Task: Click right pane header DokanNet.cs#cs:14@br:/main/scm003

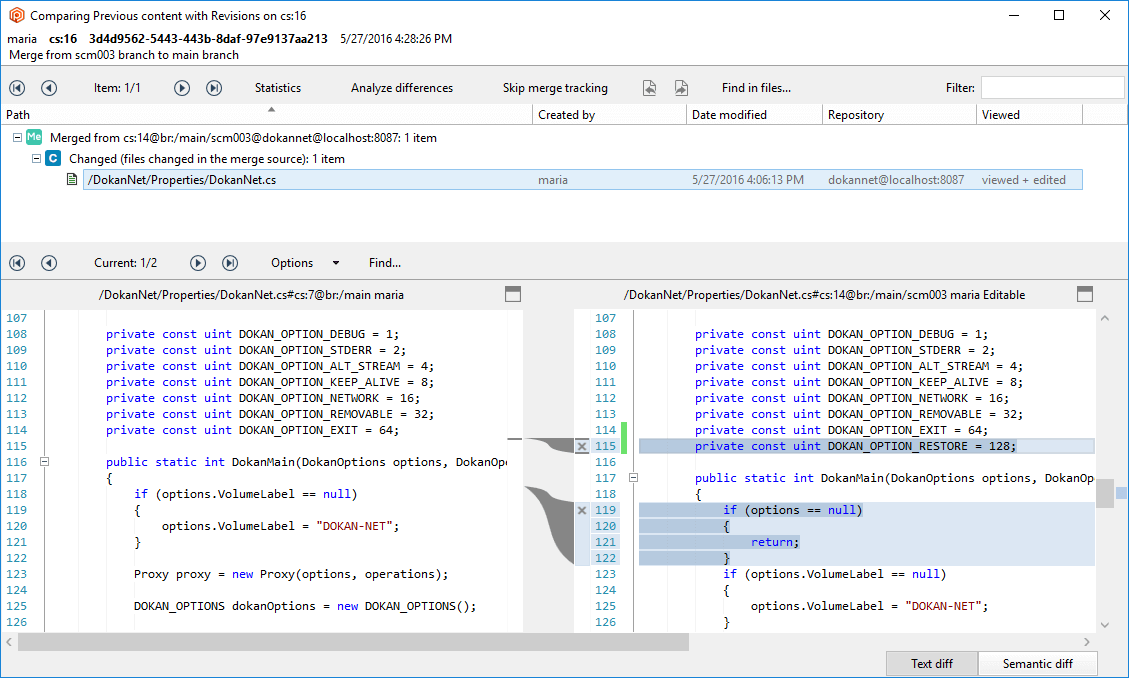Action: (824, 294)
